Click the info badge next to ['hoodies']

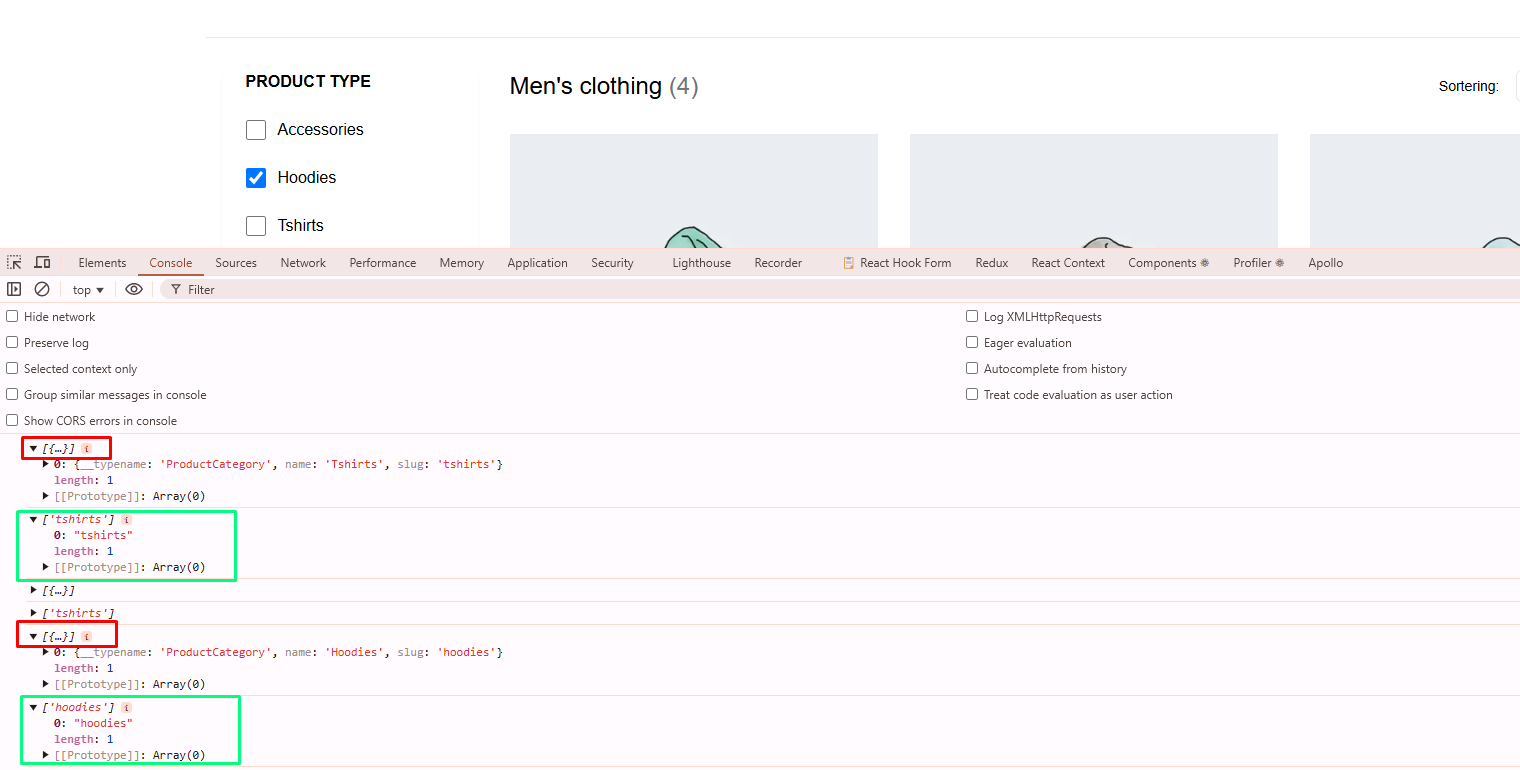pyautogui.click(x=126, y=708)
